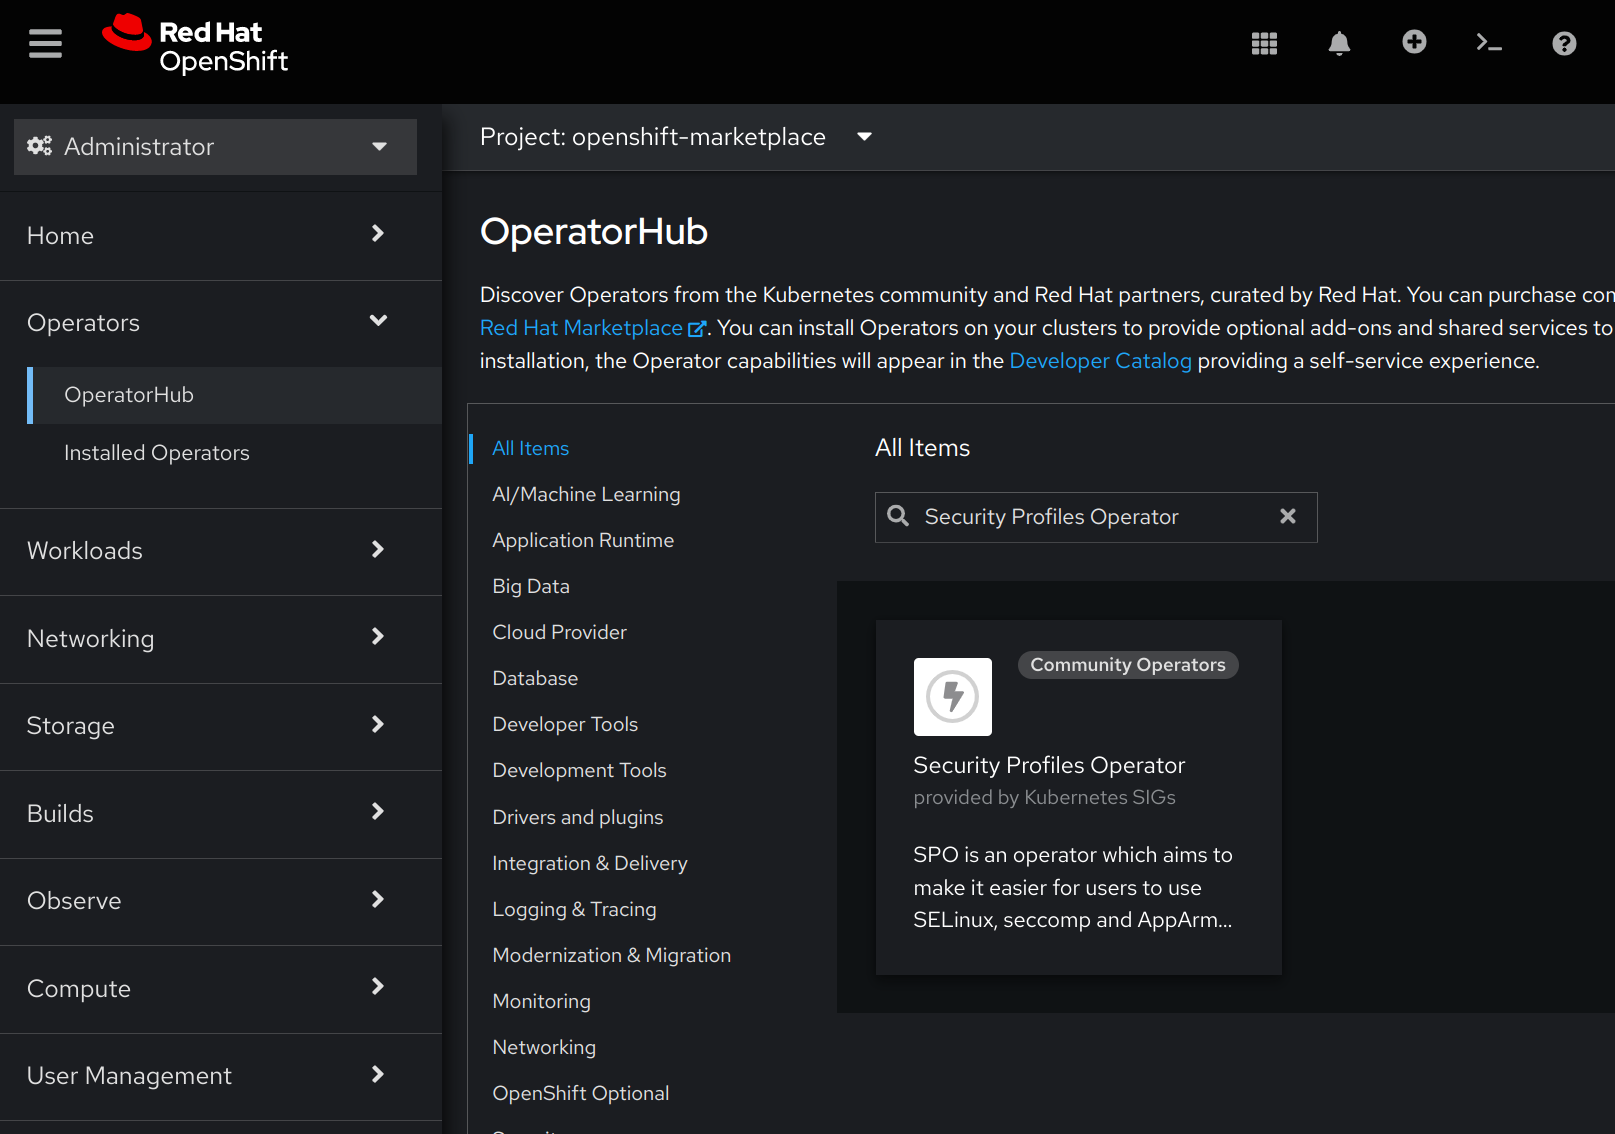The width and height of the screenshot is (1615, 1134).
Task: Click the Community Operators badge
Action: [x=1128, y=665]
